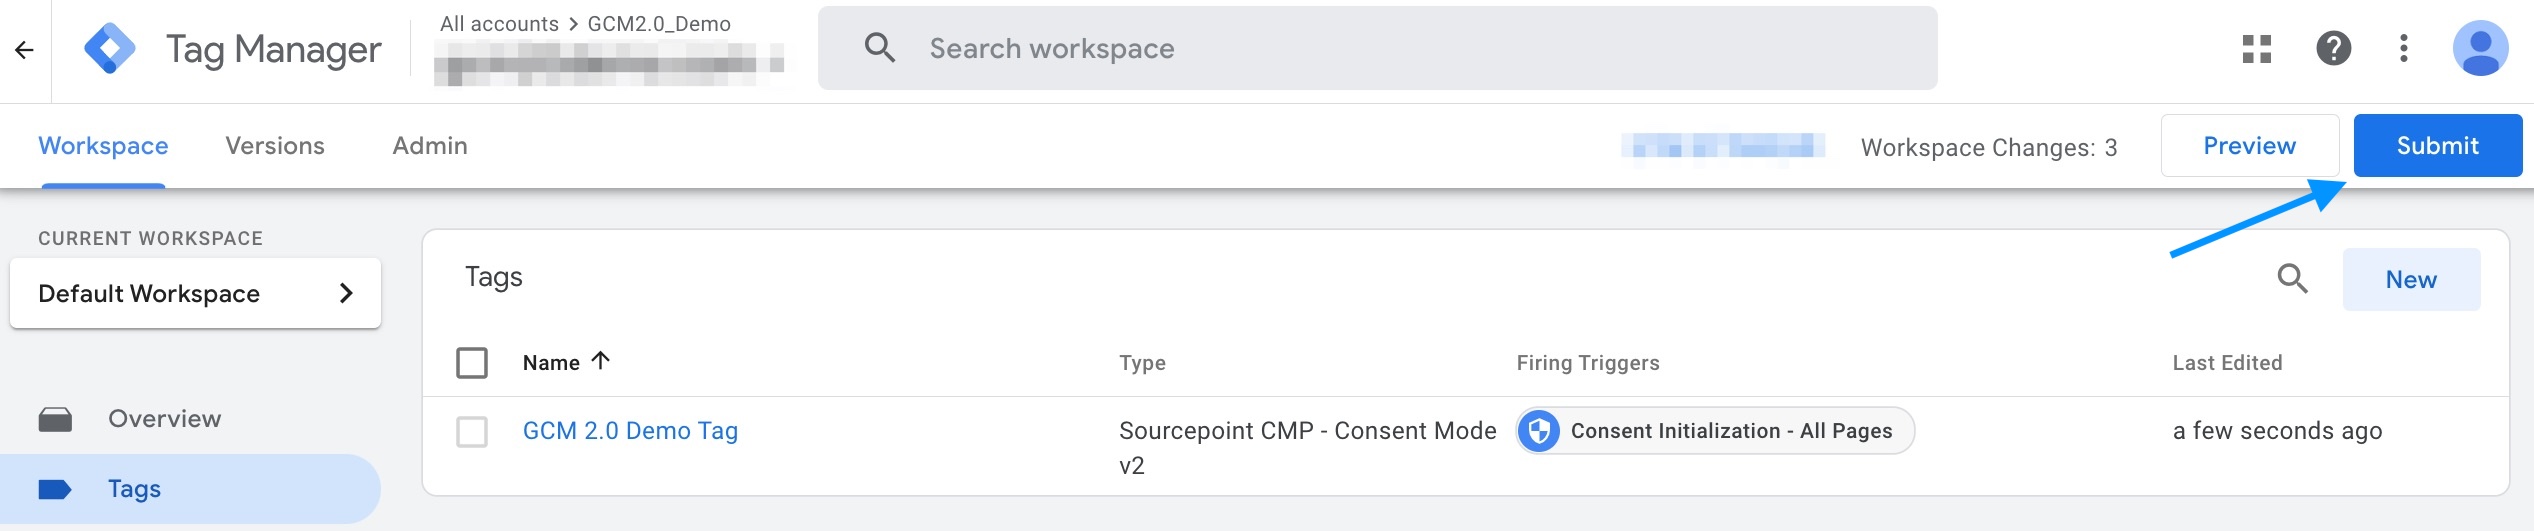This screenshot has width=2534, height=531.
Task: Click the Tag Manager logo
Action: [109, 48]
